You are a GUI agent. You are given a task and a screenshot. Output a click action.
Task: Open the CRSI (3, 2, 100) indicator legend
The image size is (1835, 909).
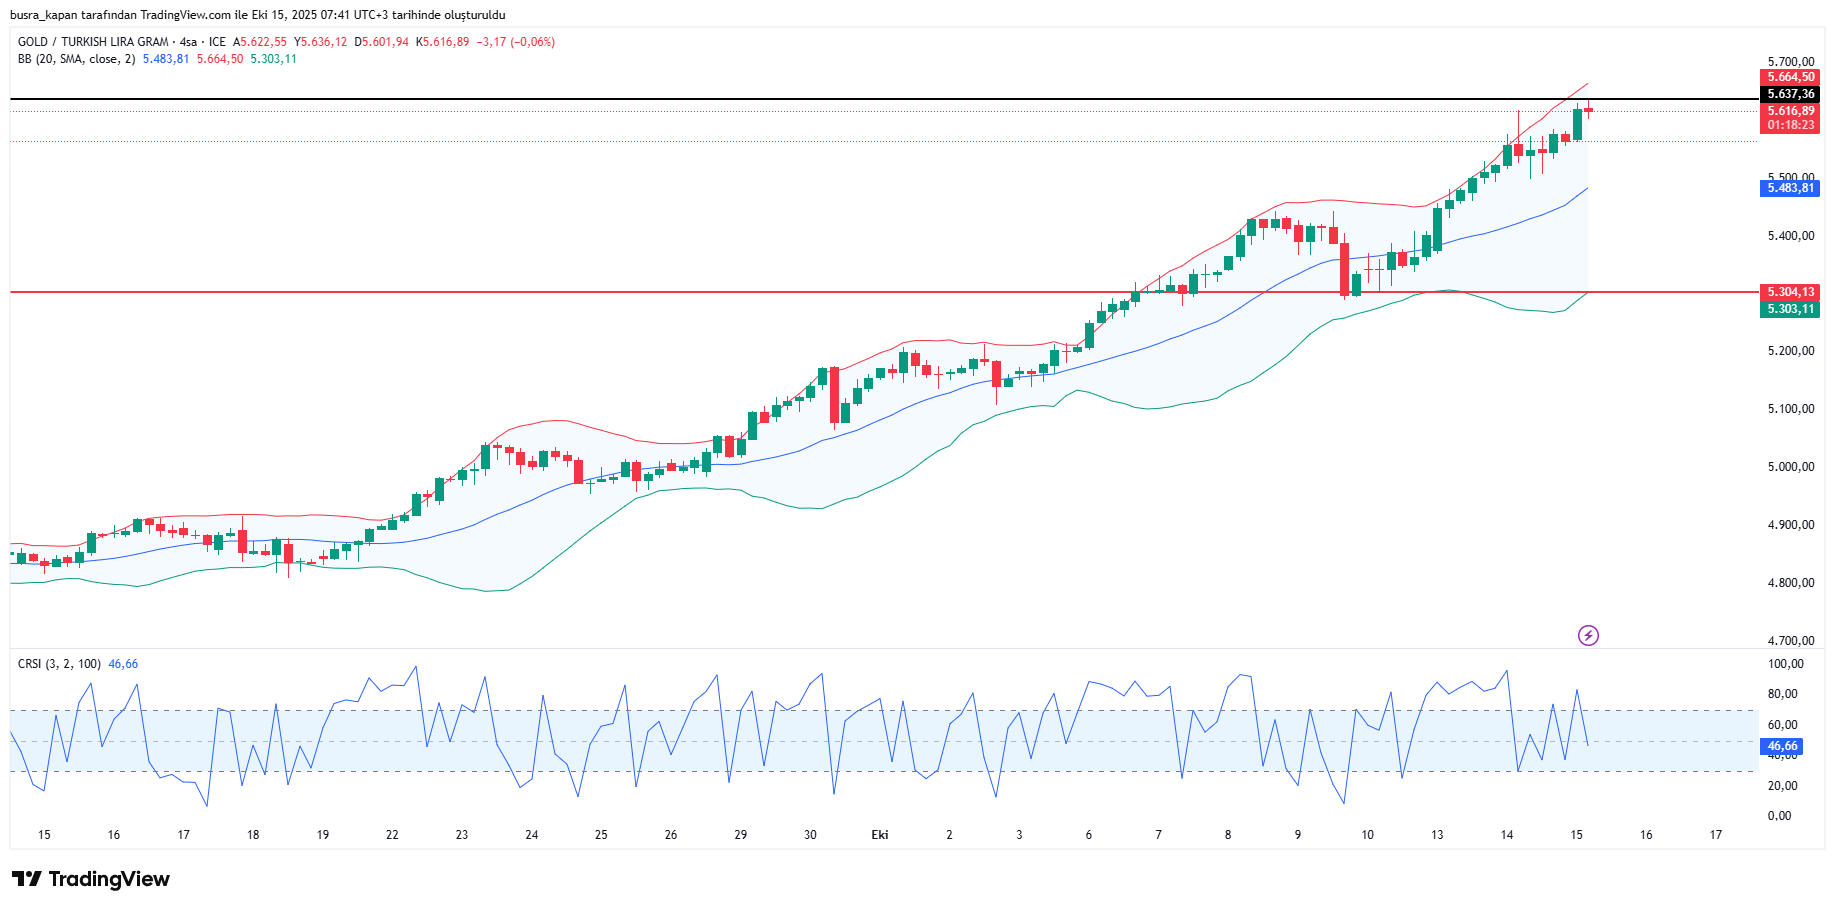[59, 664]
